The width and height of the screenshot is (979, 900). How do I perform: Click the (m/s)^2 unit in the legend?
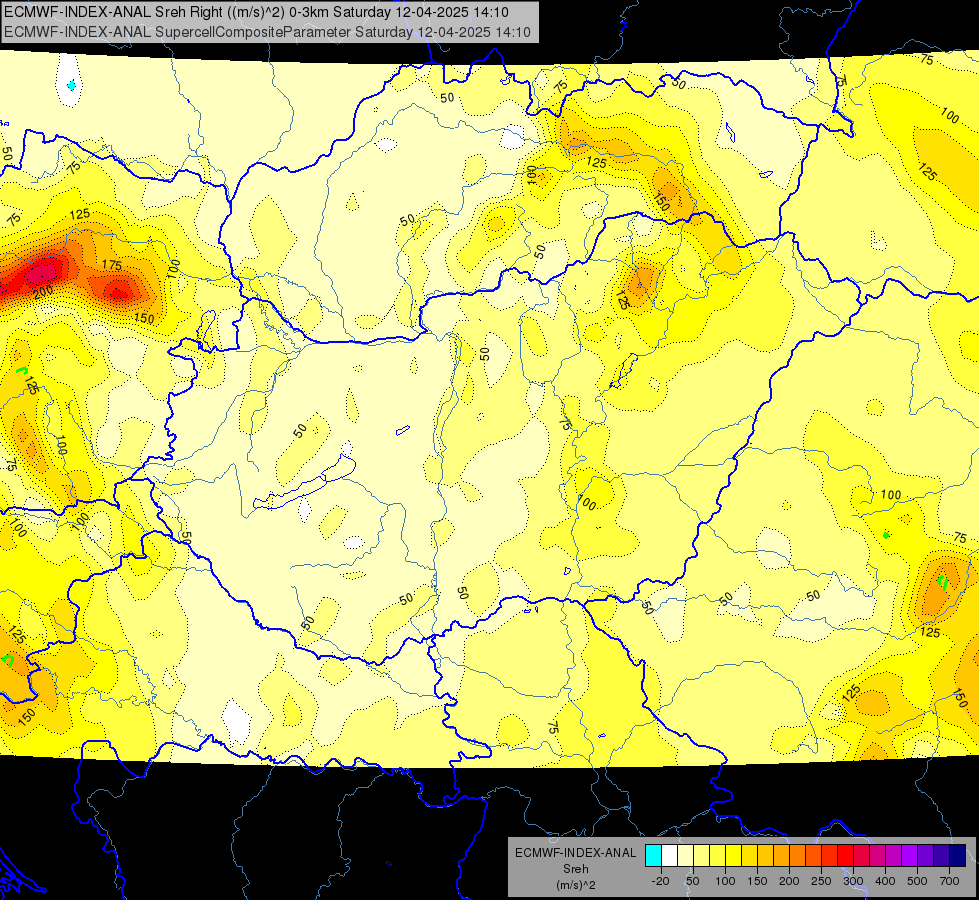pos(576,885)
